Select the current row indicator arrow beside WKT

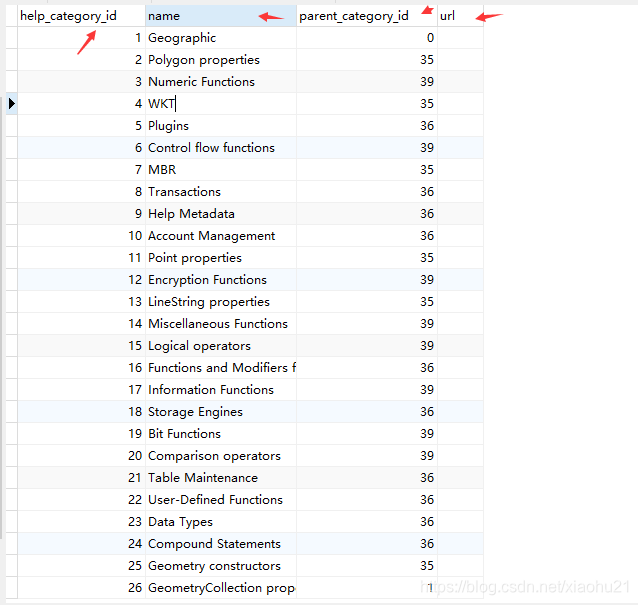(x=11, y=104)
